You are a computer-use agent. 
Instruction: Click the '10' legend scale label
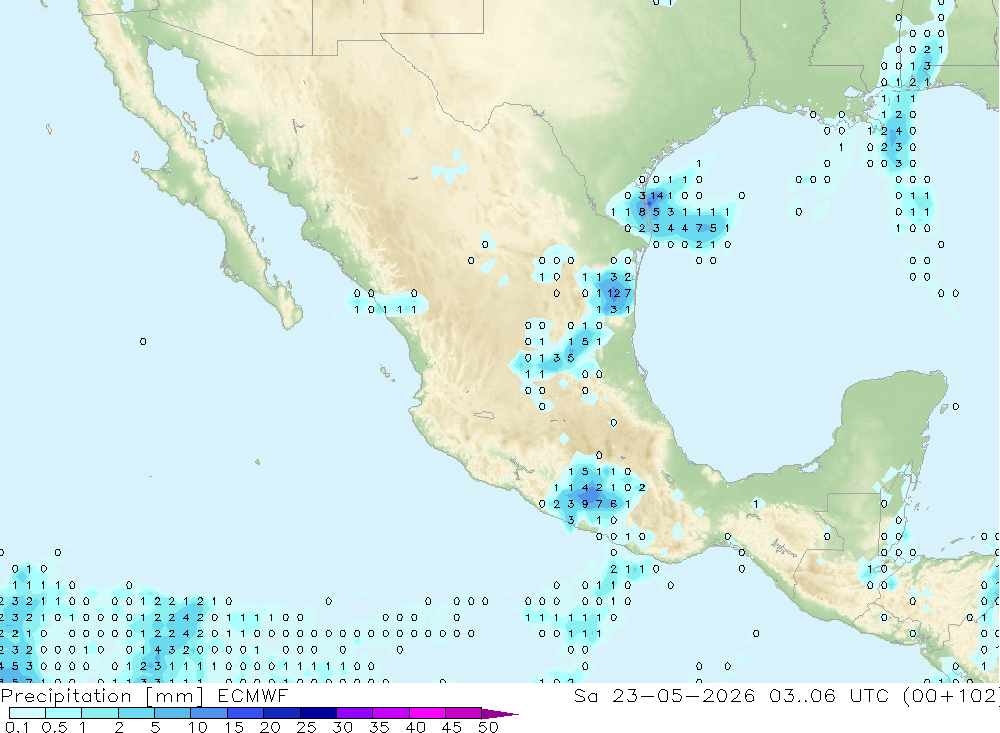click(197, 727)
